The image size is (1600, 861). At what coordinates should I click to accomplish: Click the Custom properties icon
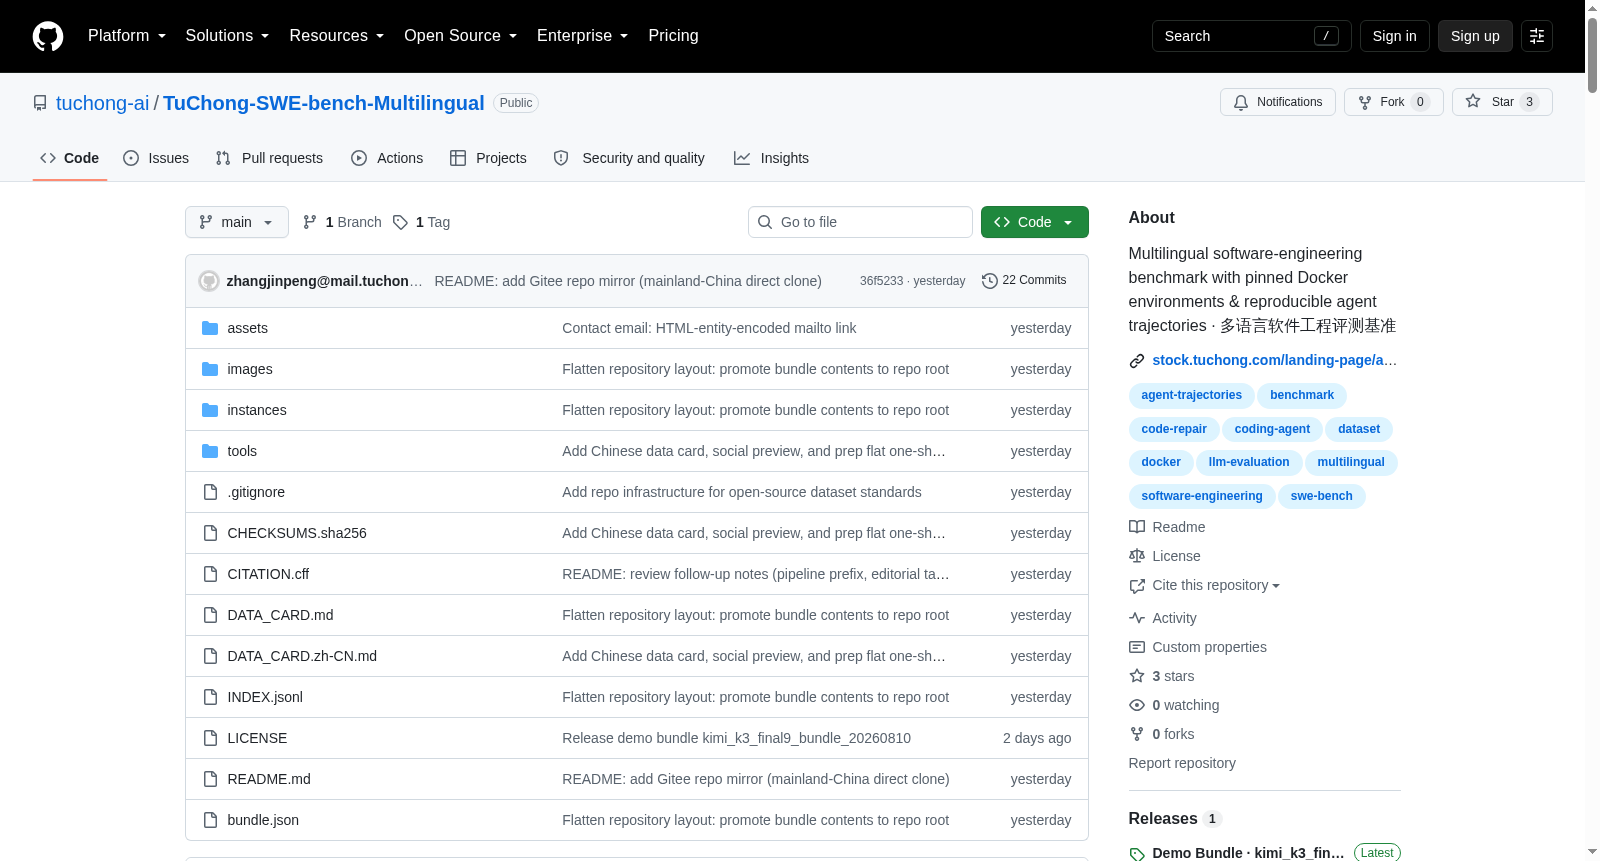(x=1137, y=647)
